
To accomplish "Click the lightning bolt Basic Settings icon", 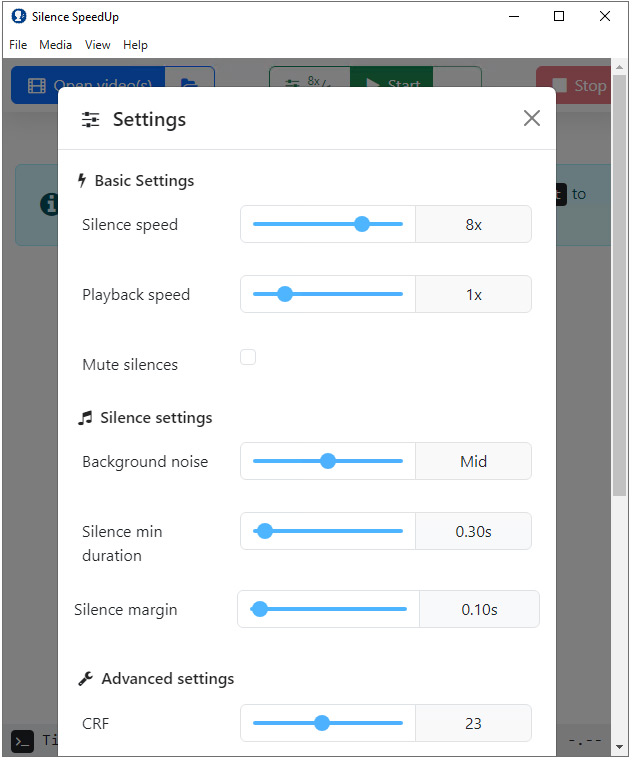I will point(82,181).
